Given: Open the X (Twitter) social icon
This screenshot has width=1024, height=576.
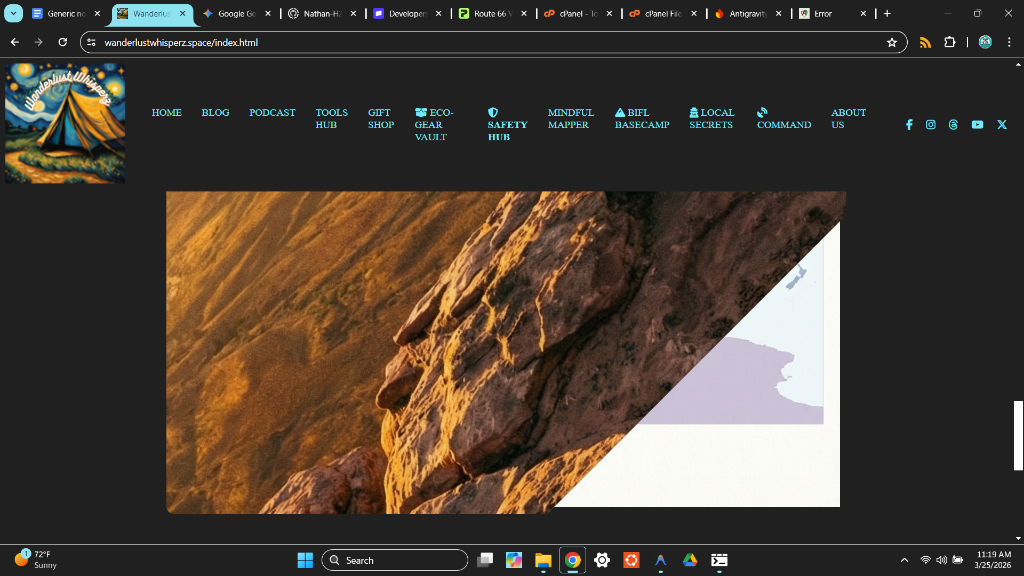Looking at the screenshot, I should click(1002, 125).
